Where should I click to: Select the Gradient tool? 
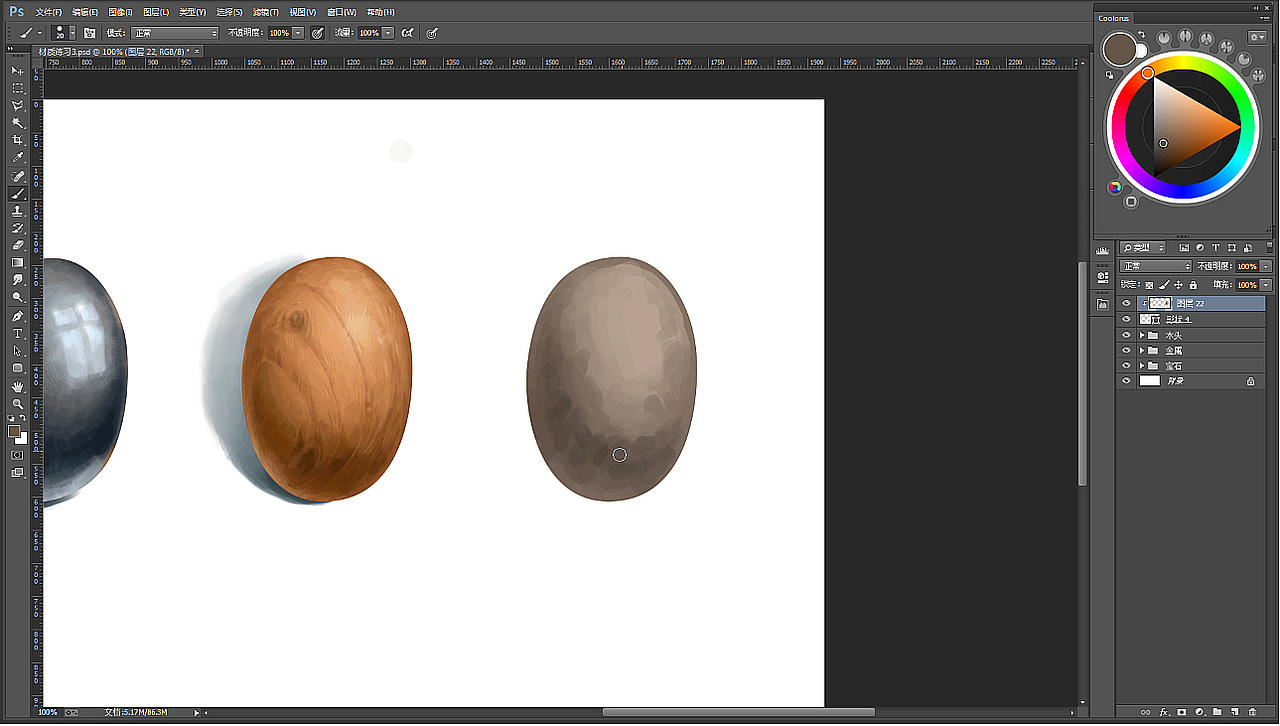click(17, 263)
